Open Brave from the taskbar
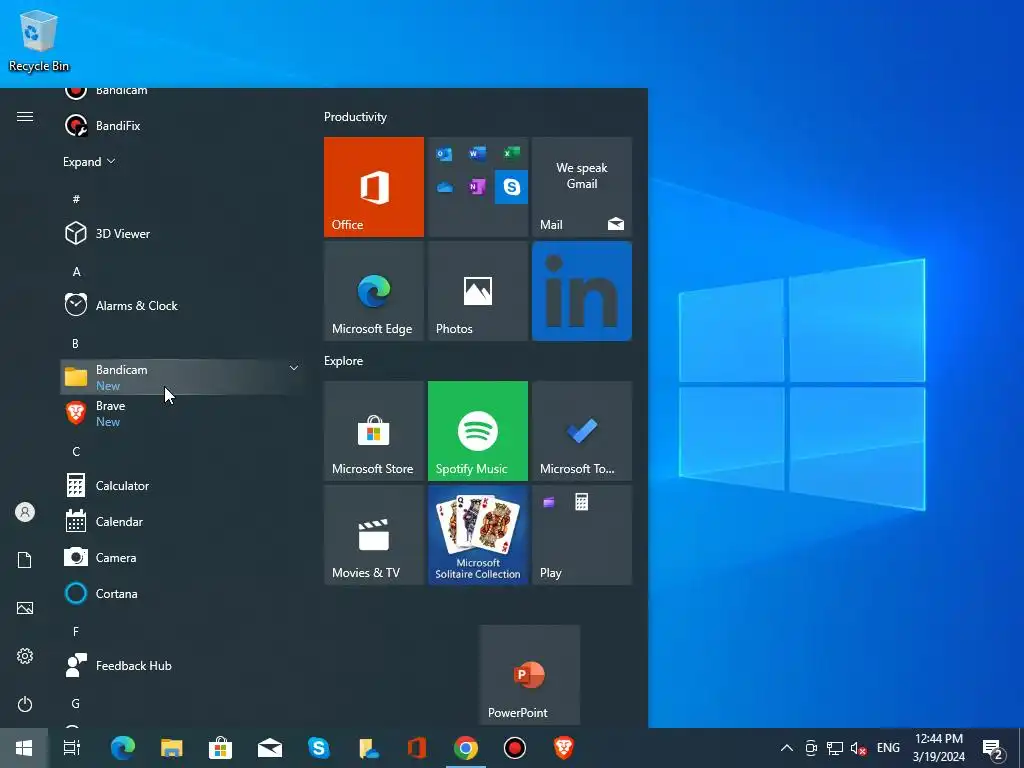The image size is (1024, 768). click(x=564, y=748)
